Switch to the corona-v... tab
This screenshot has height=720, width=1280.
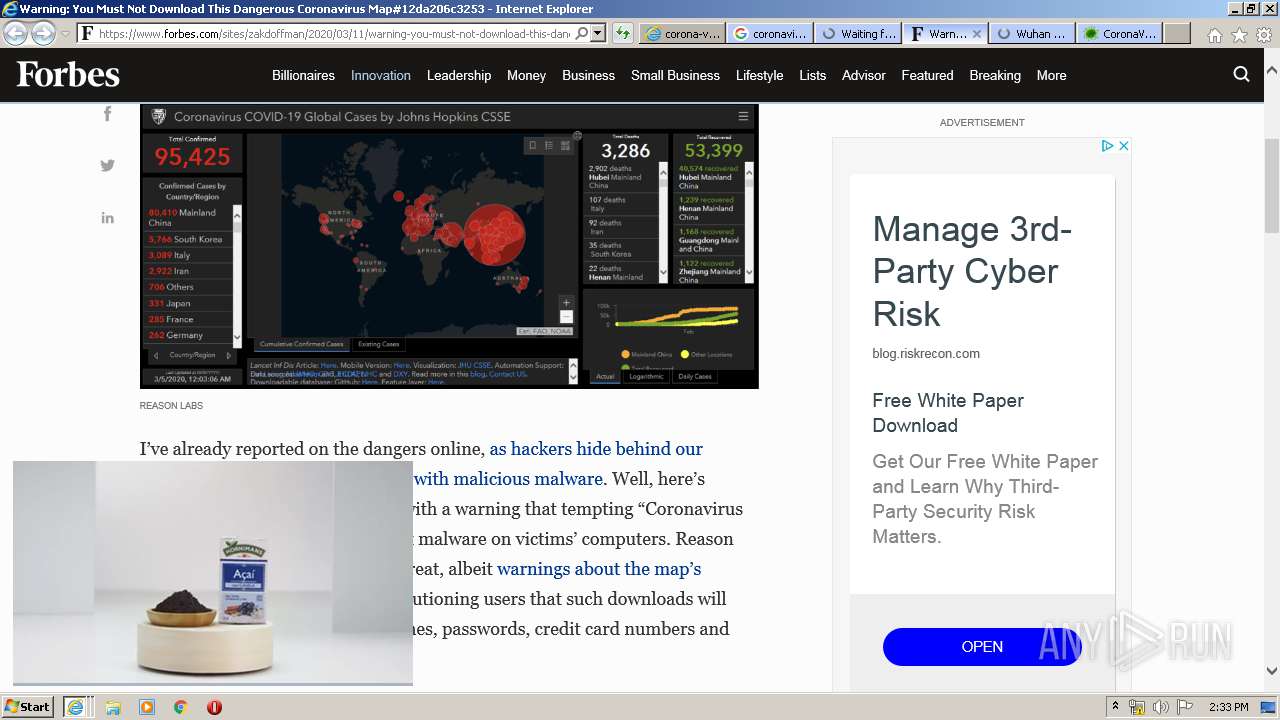click(682, 33)
